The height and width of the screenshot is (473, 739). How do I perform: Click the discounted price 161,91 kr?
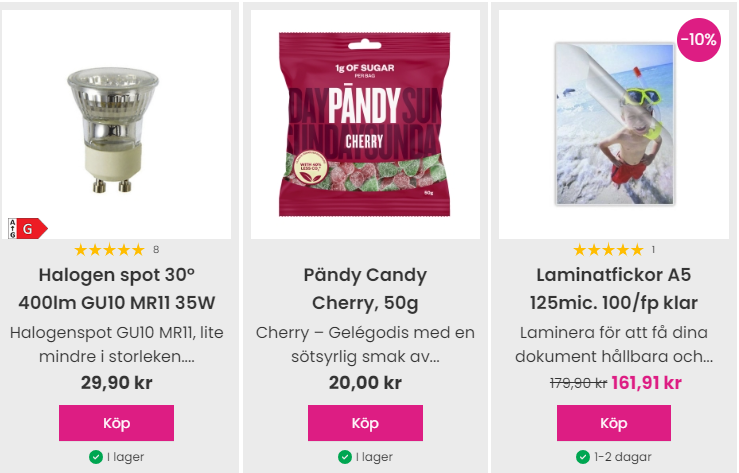pos(647,383)
